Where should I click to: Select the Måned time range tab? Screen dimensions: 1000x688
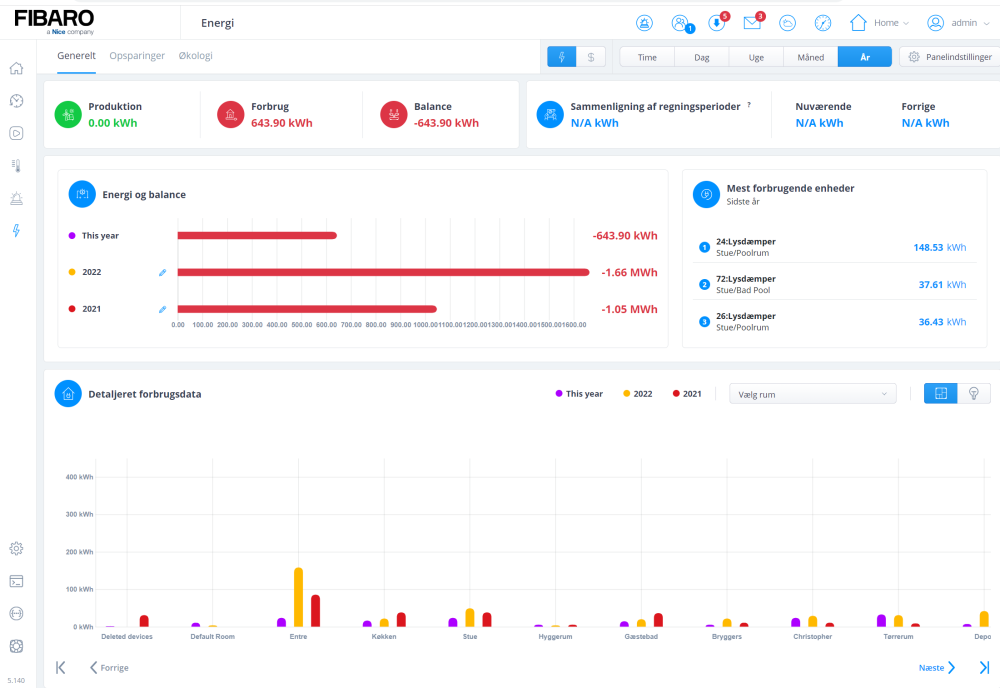point(810,57)
